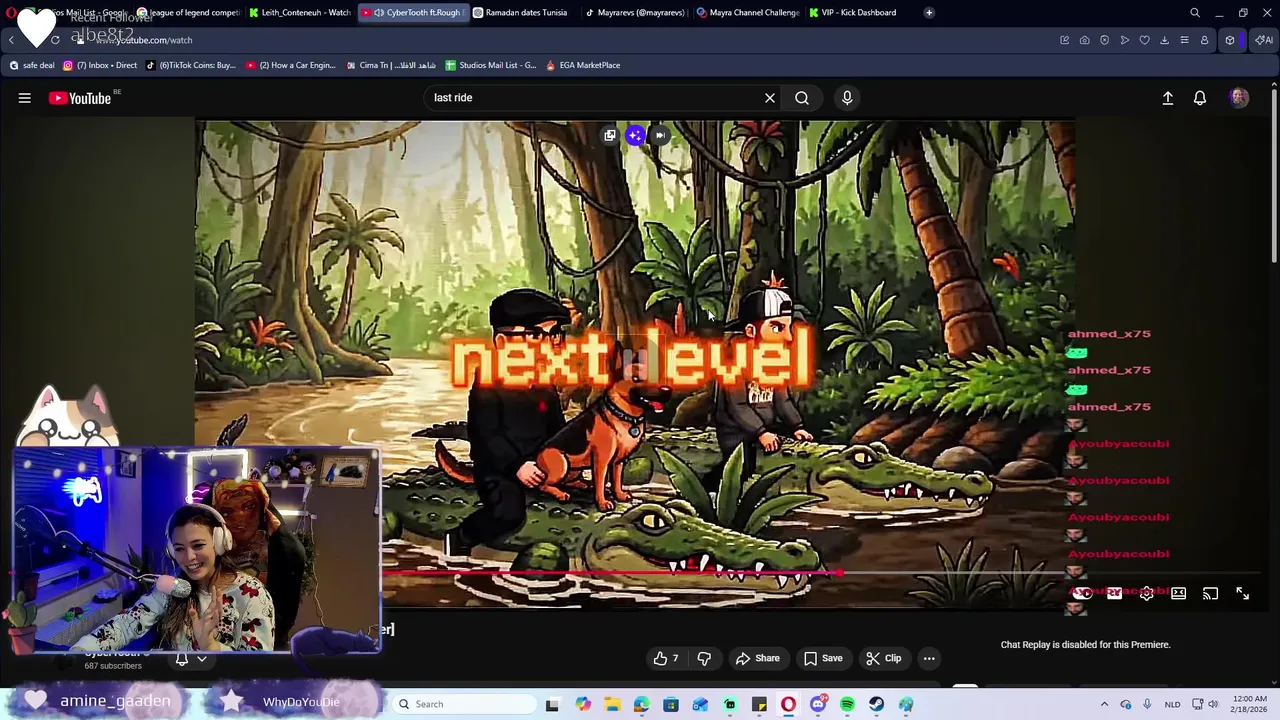Launch Copilot from the taskbar

(583, 704)
